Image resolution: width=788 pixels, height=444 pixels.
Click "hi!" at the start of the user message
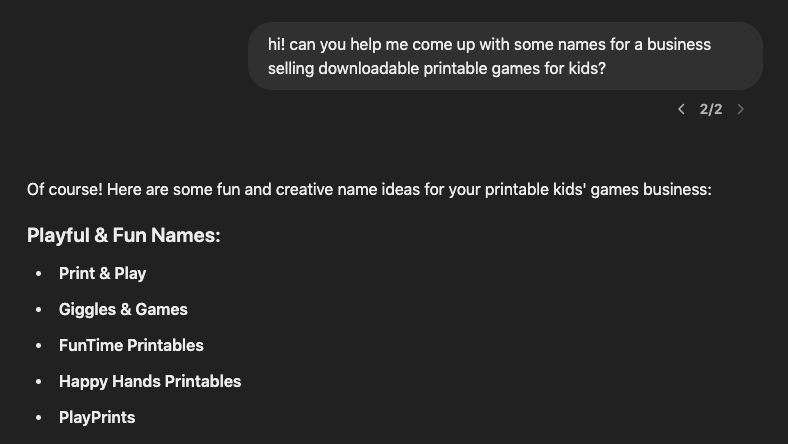(276, 44)
